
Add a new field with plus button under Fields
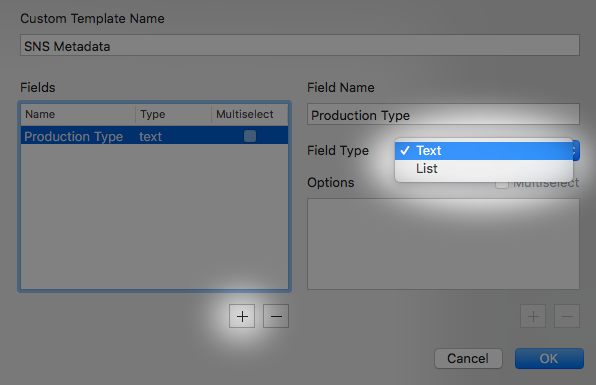pyautogui.click(x=242, y=316)
